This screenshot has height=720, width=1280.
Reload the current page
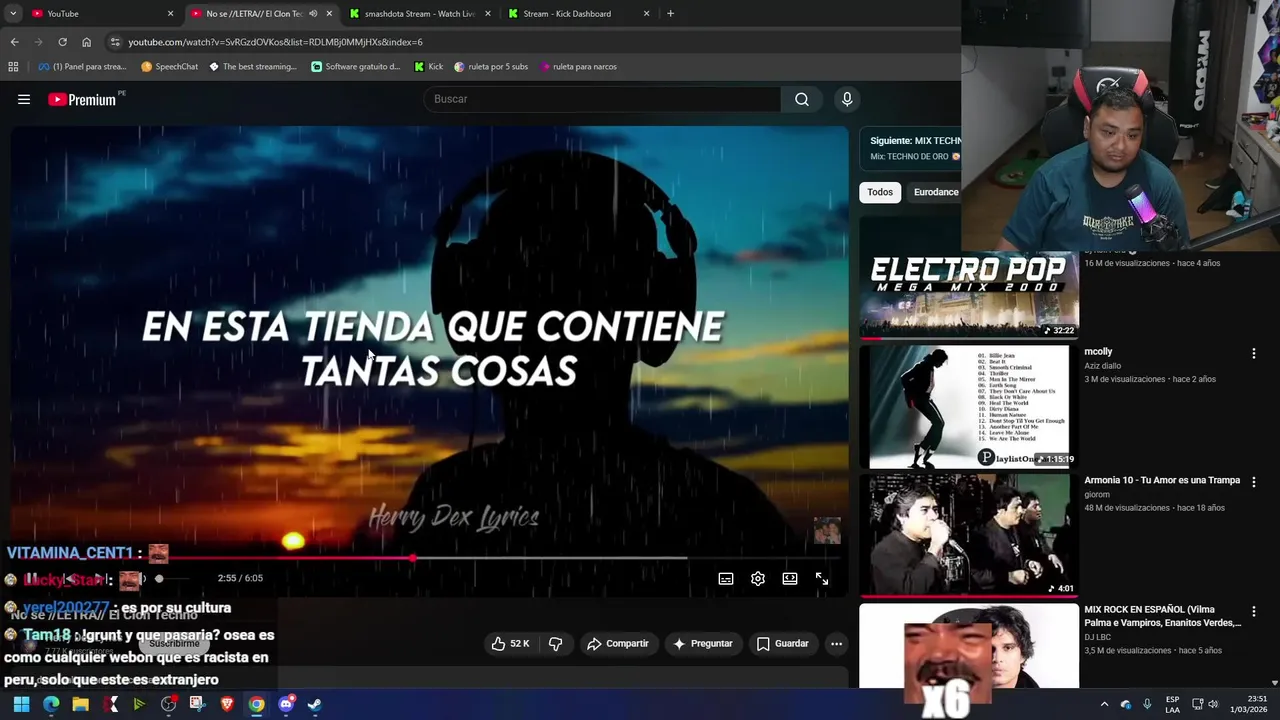tap(62, 42)
